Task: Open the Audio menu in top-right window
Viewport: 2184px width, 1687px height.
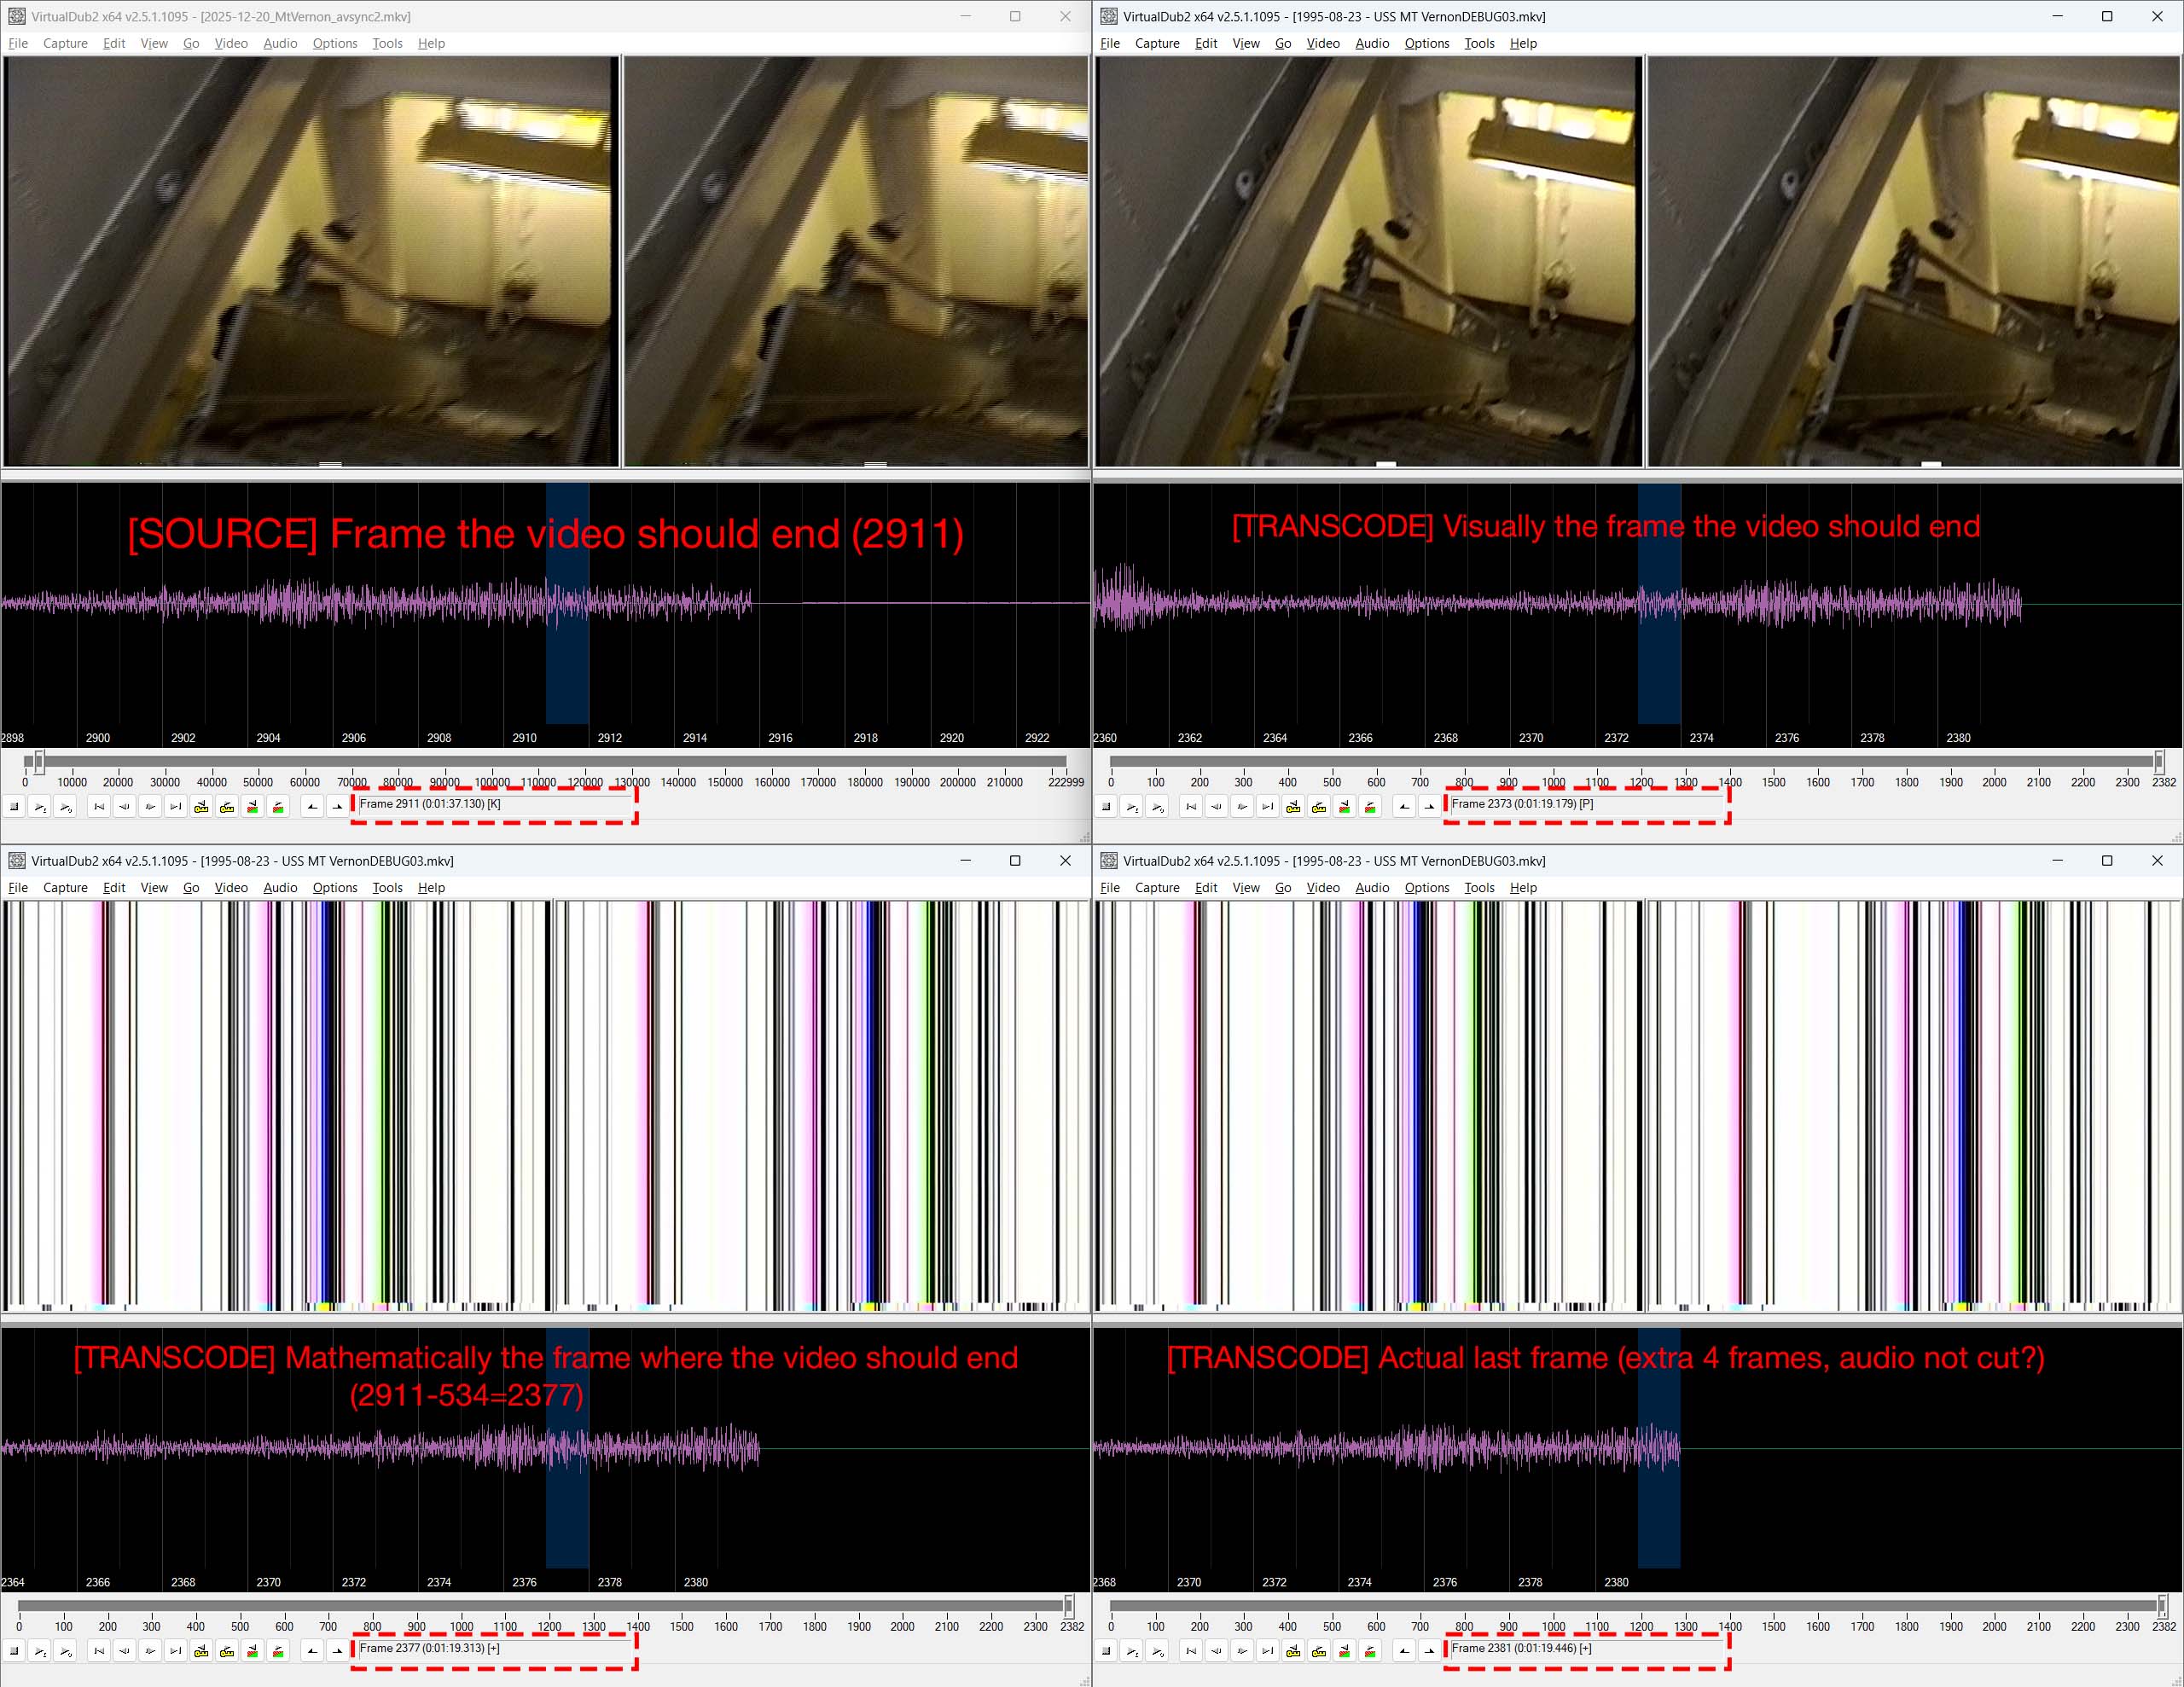Action: [x=1372, y=43]
